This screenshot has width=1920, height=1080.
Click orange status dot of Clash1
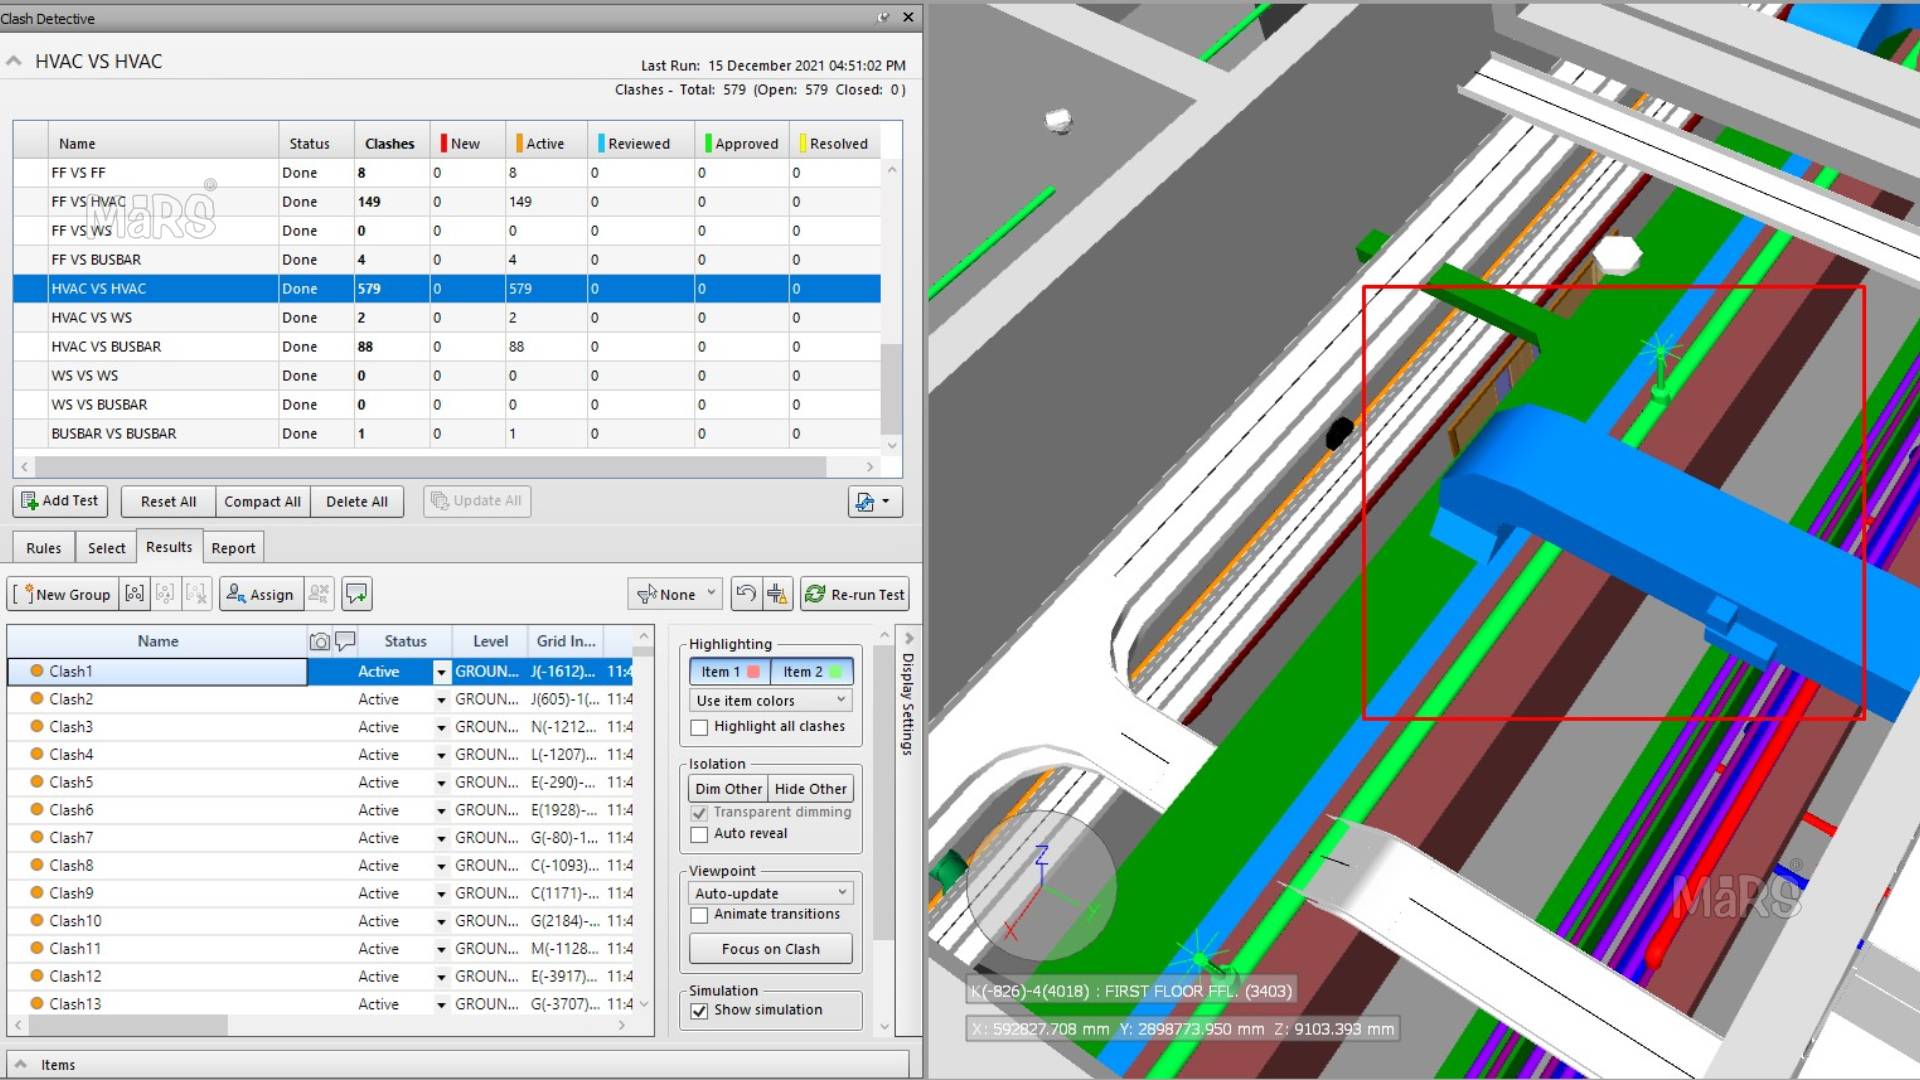pyautogui.click(x=37, y=671)
